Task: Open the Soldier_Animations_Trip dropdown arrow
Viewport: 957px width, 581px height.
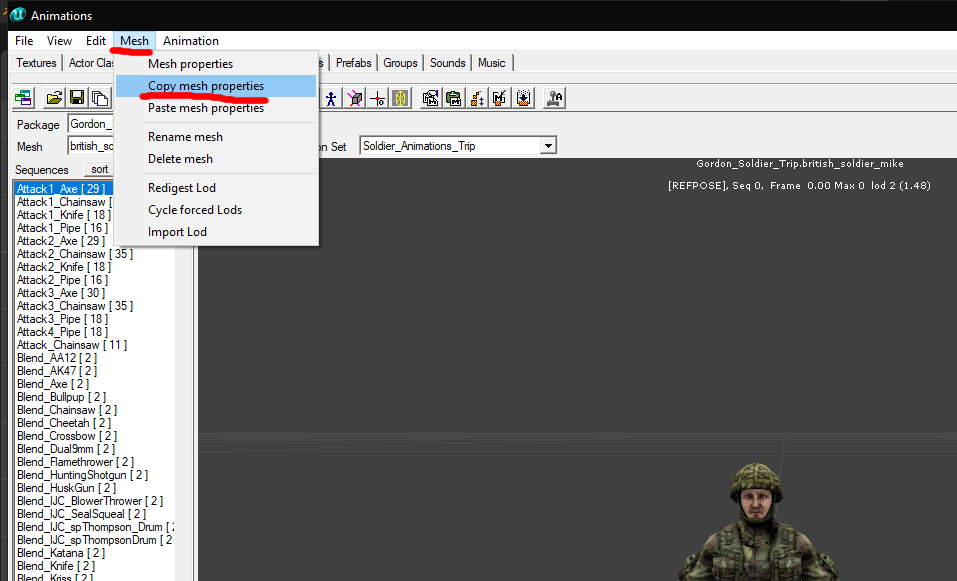Action: [x=548, y=146]
